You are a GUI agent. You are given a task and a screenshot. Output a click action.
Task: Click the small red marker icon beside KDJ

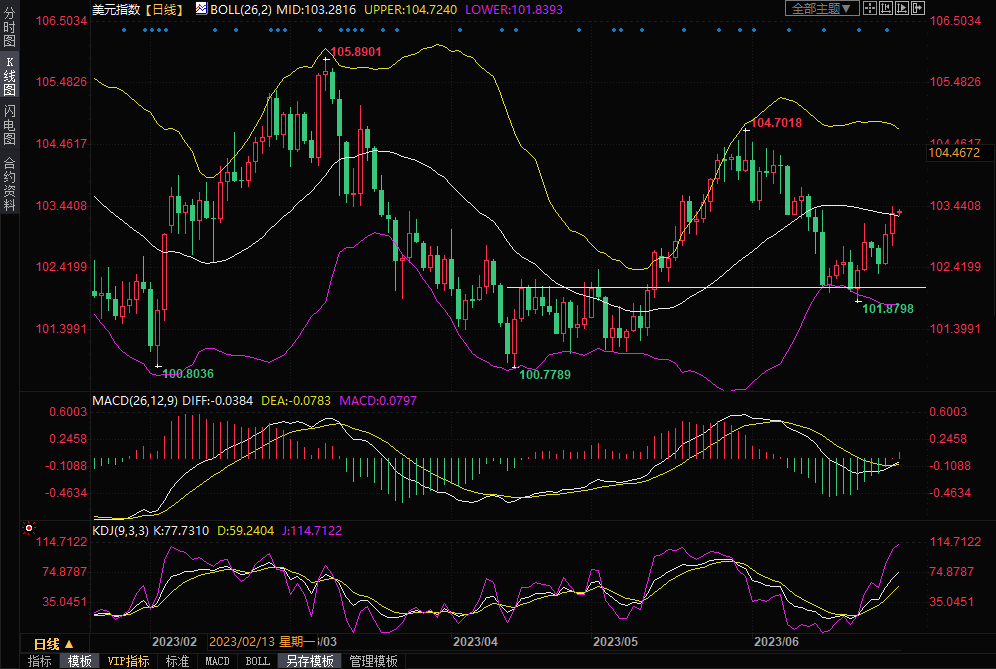click(x=29, y=527)
